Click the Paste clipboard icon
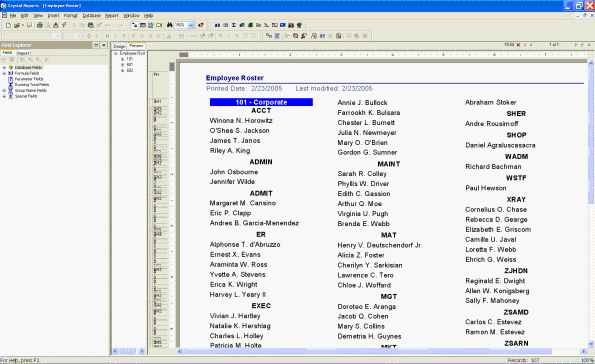Screen dimensions: 595x364 [91, 25]
